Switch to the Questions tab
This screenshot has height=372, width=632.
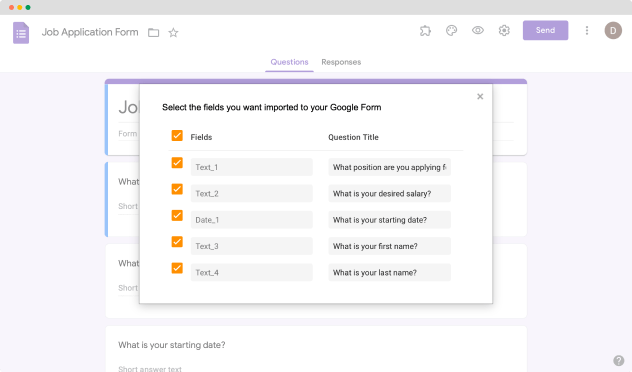click(289, 62)
